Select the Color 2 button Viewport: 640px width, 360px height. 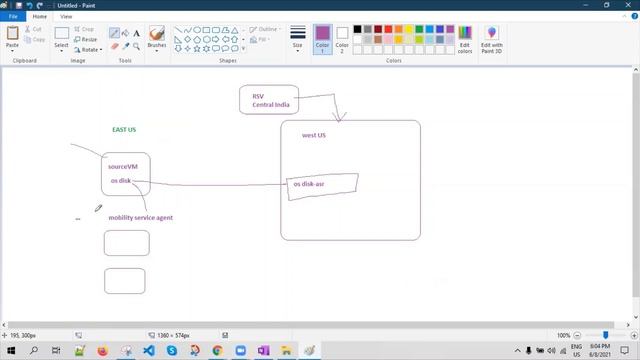point(342,40)
